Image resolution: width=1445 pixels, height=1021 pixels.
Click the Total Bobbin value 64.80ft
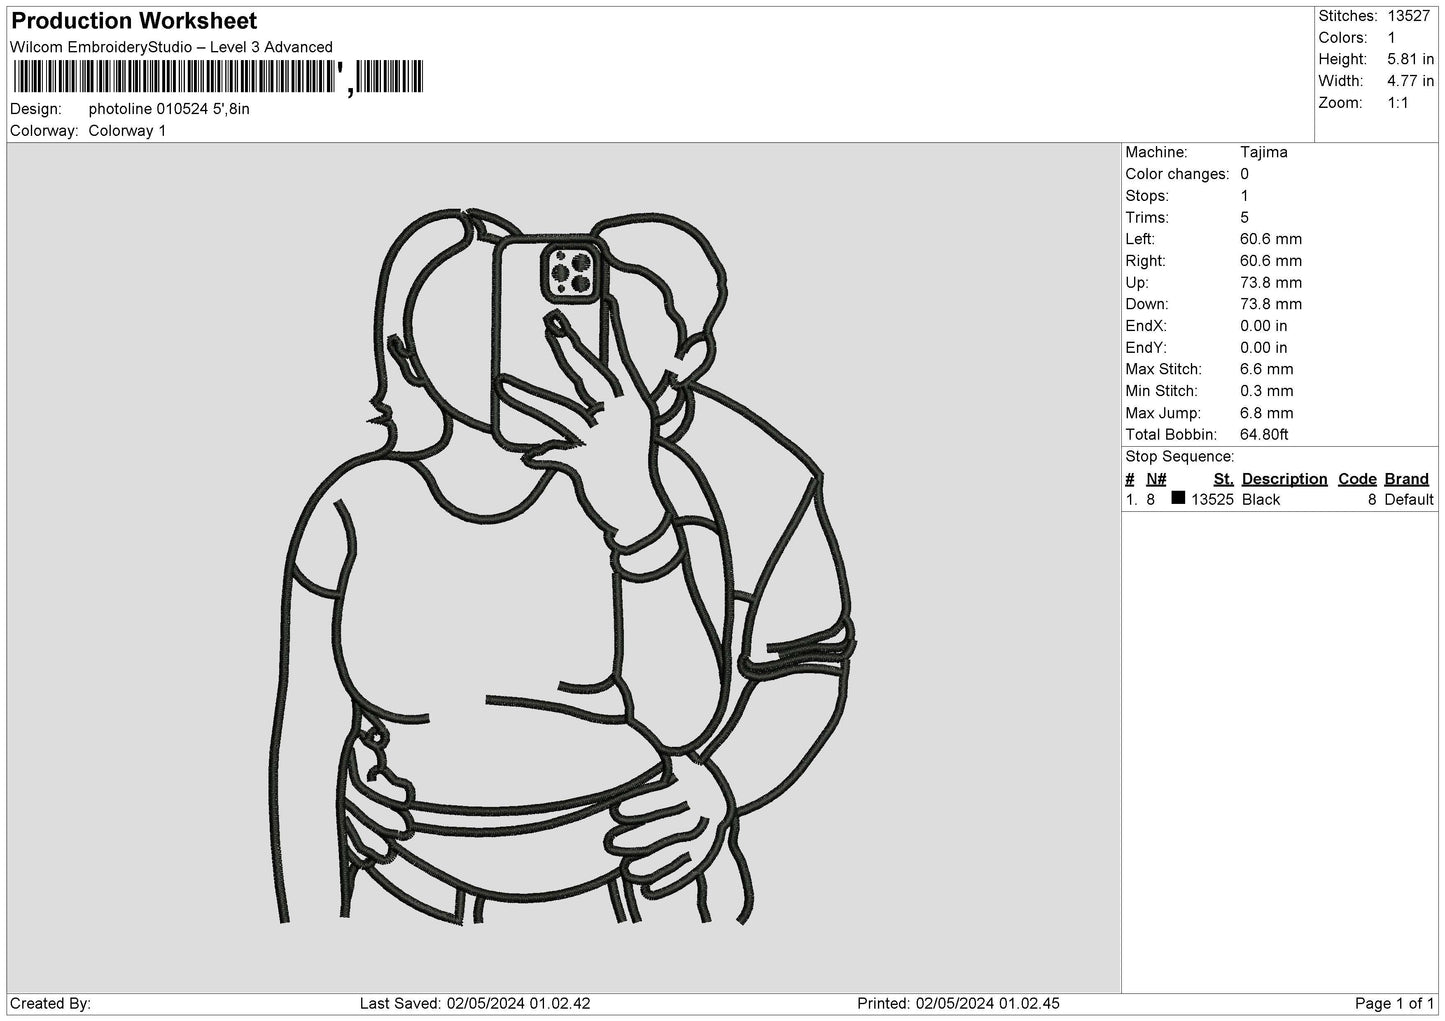1264,435
